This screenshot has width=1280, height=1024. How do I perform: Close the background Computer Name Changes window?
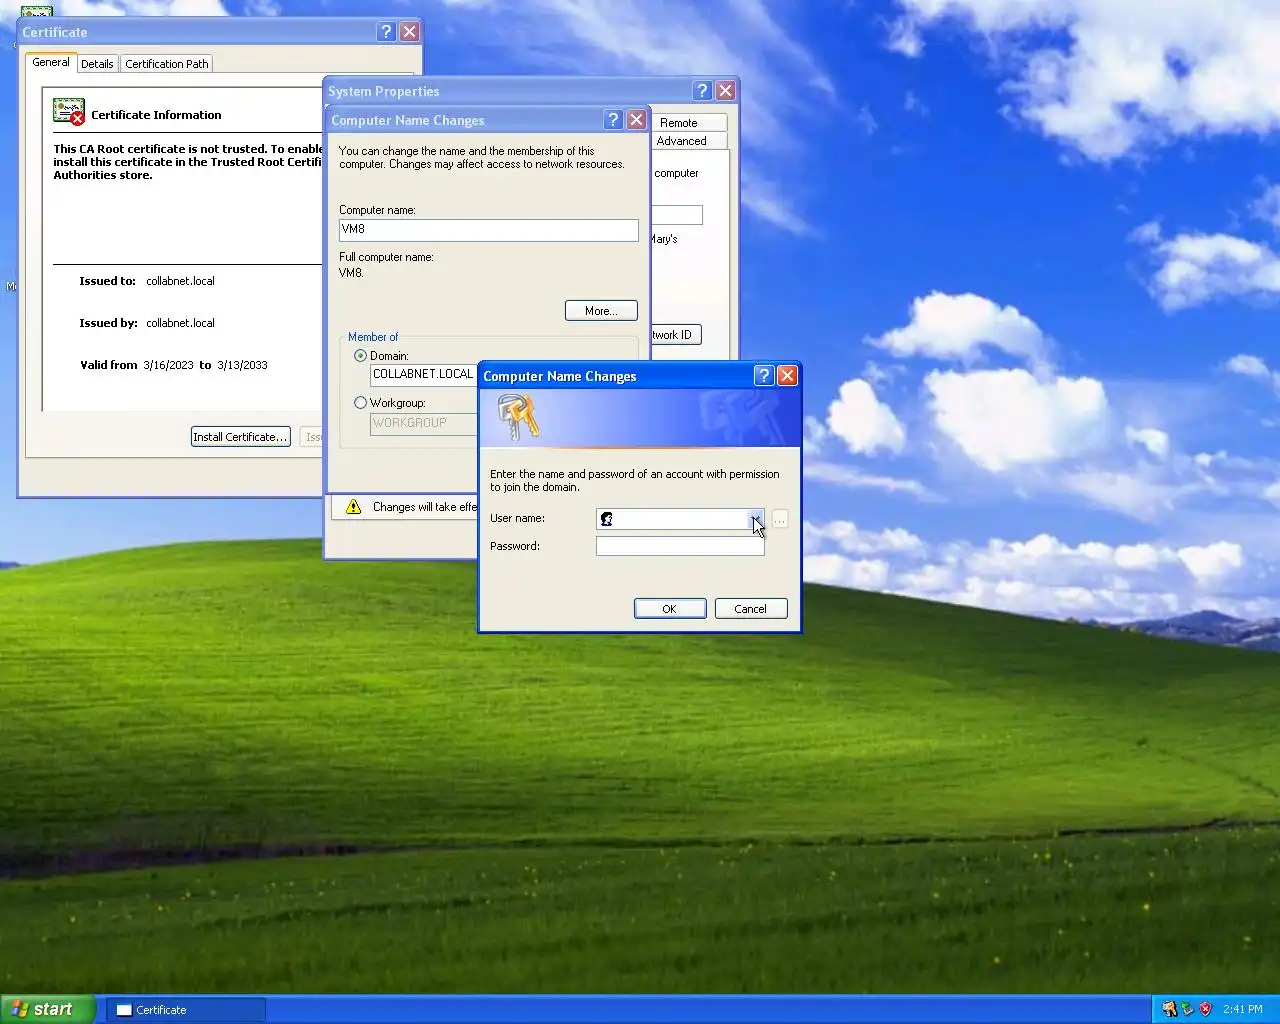pyautogui.click(x=636, y=119)
